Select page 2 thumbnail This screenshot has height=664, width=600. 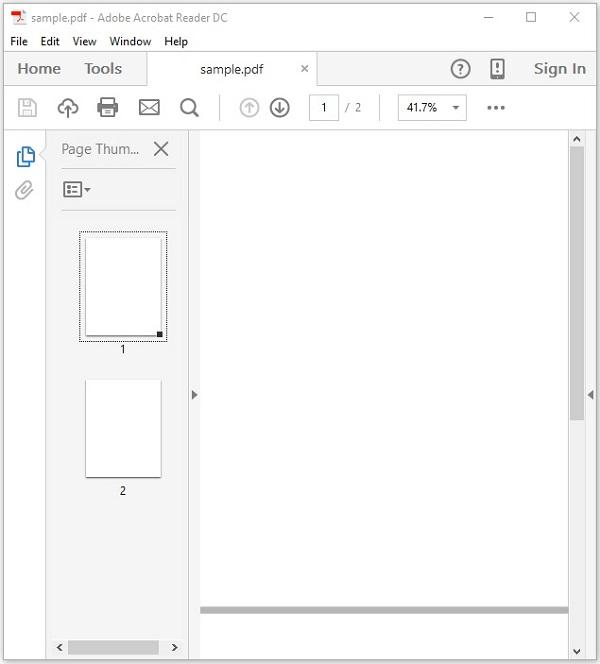coord(123,429)
